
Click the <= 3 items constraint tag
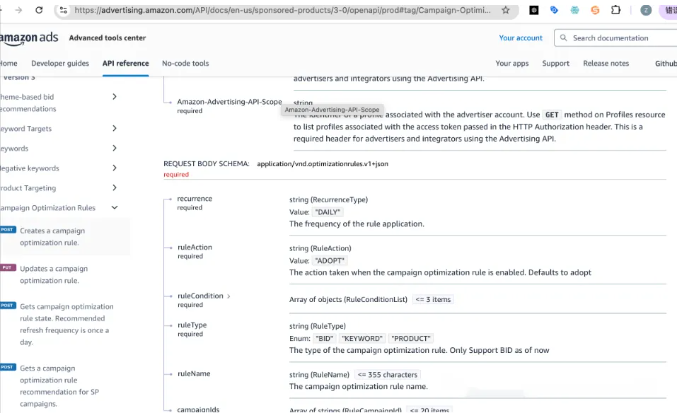tap(433, 300)
